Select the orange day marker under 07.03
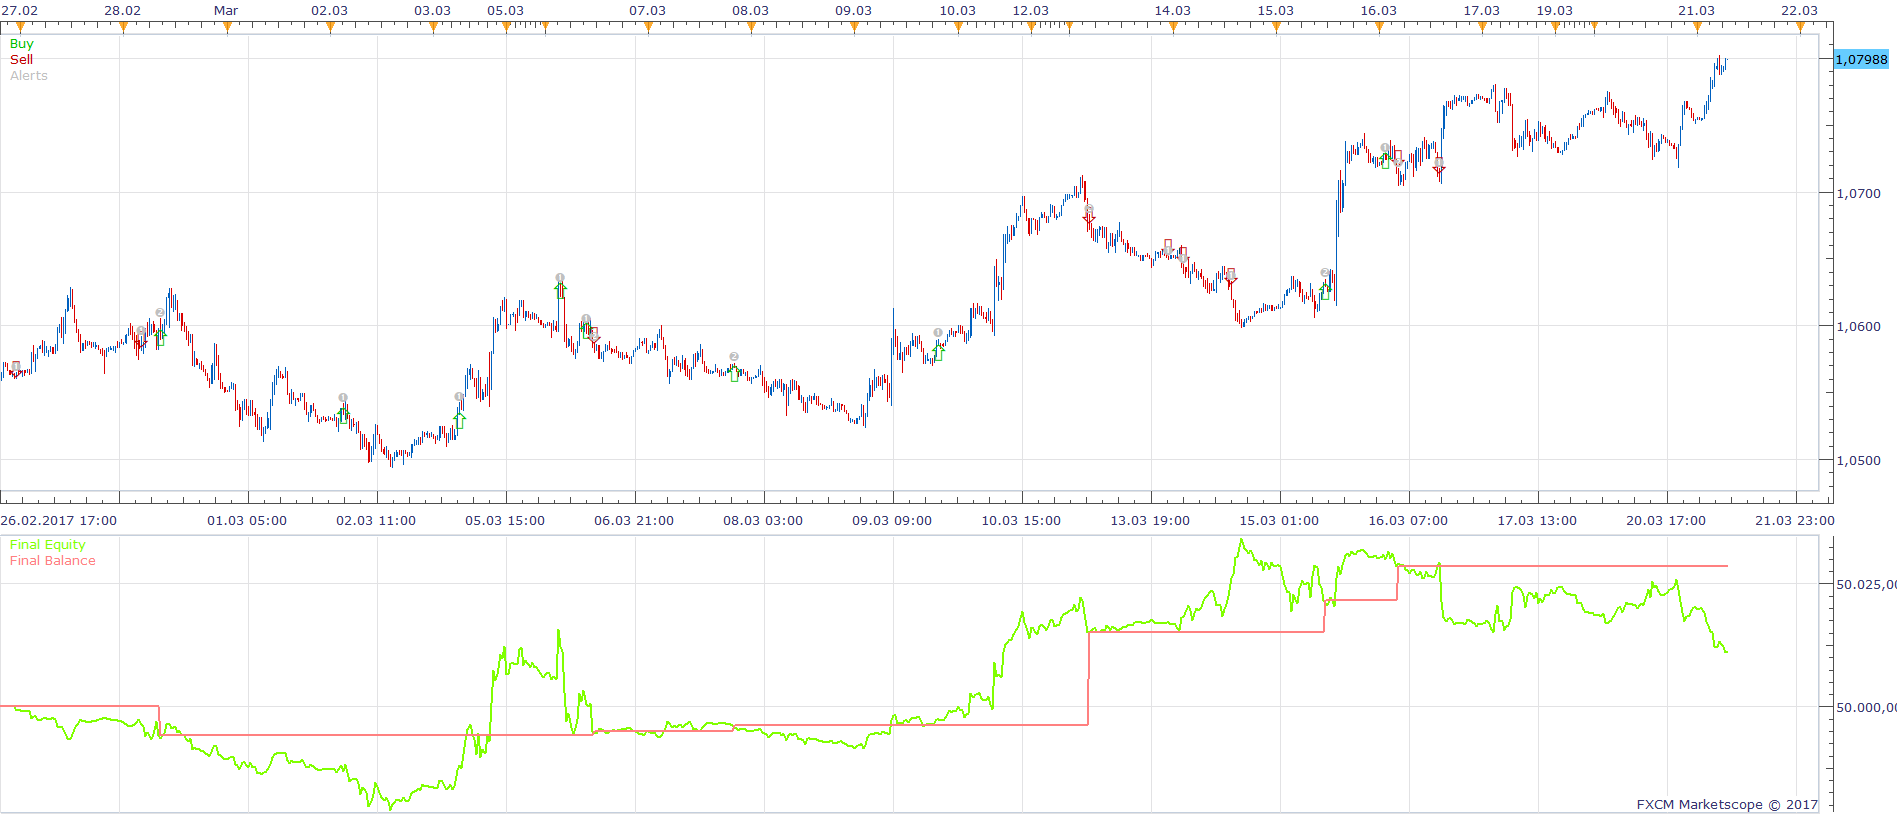 pyautogui.click(x=648, y=27)
